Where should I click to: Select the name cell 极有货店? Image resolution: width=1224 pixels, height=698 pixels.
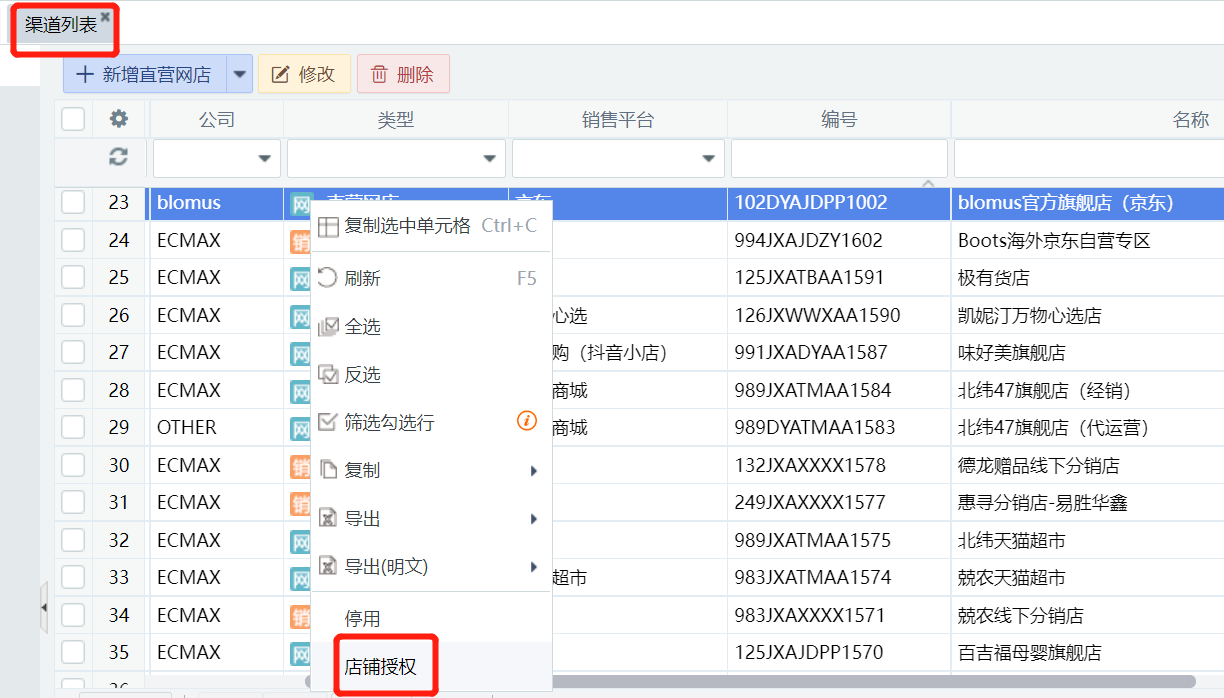point(1088,277)
